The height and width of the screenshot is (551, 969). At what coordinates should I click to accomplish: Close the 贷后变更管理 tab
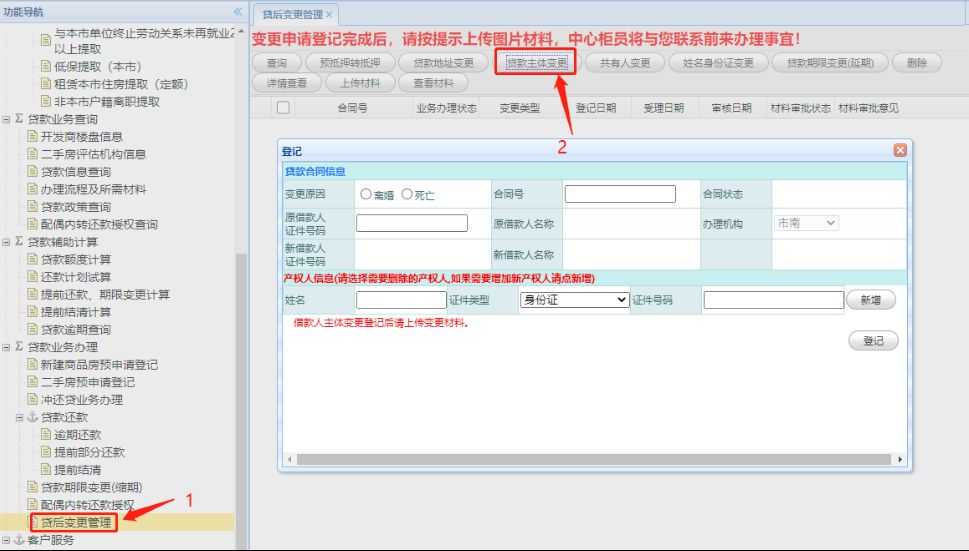pos(329,14)
